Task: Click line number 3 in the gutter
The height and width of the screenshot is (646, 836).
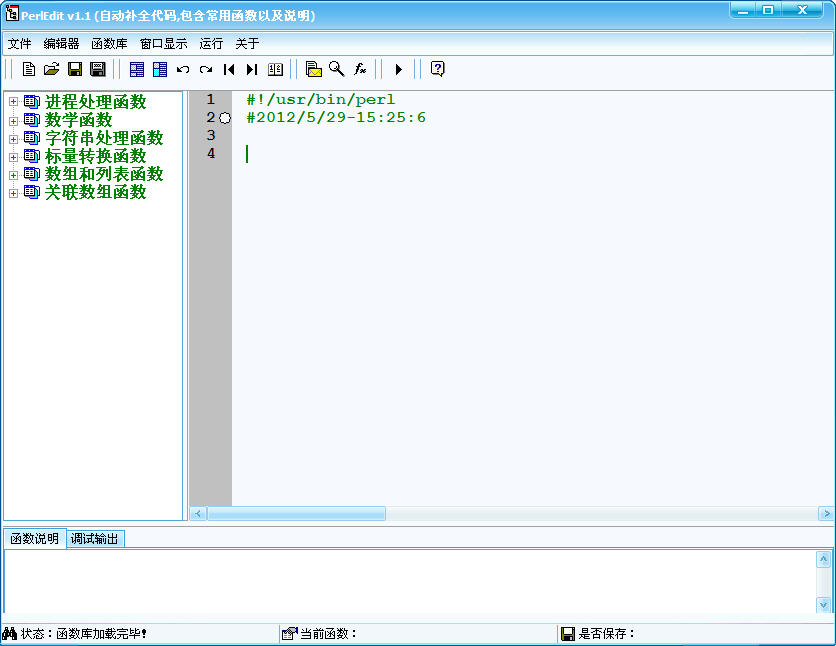Action: pos(211,135)
